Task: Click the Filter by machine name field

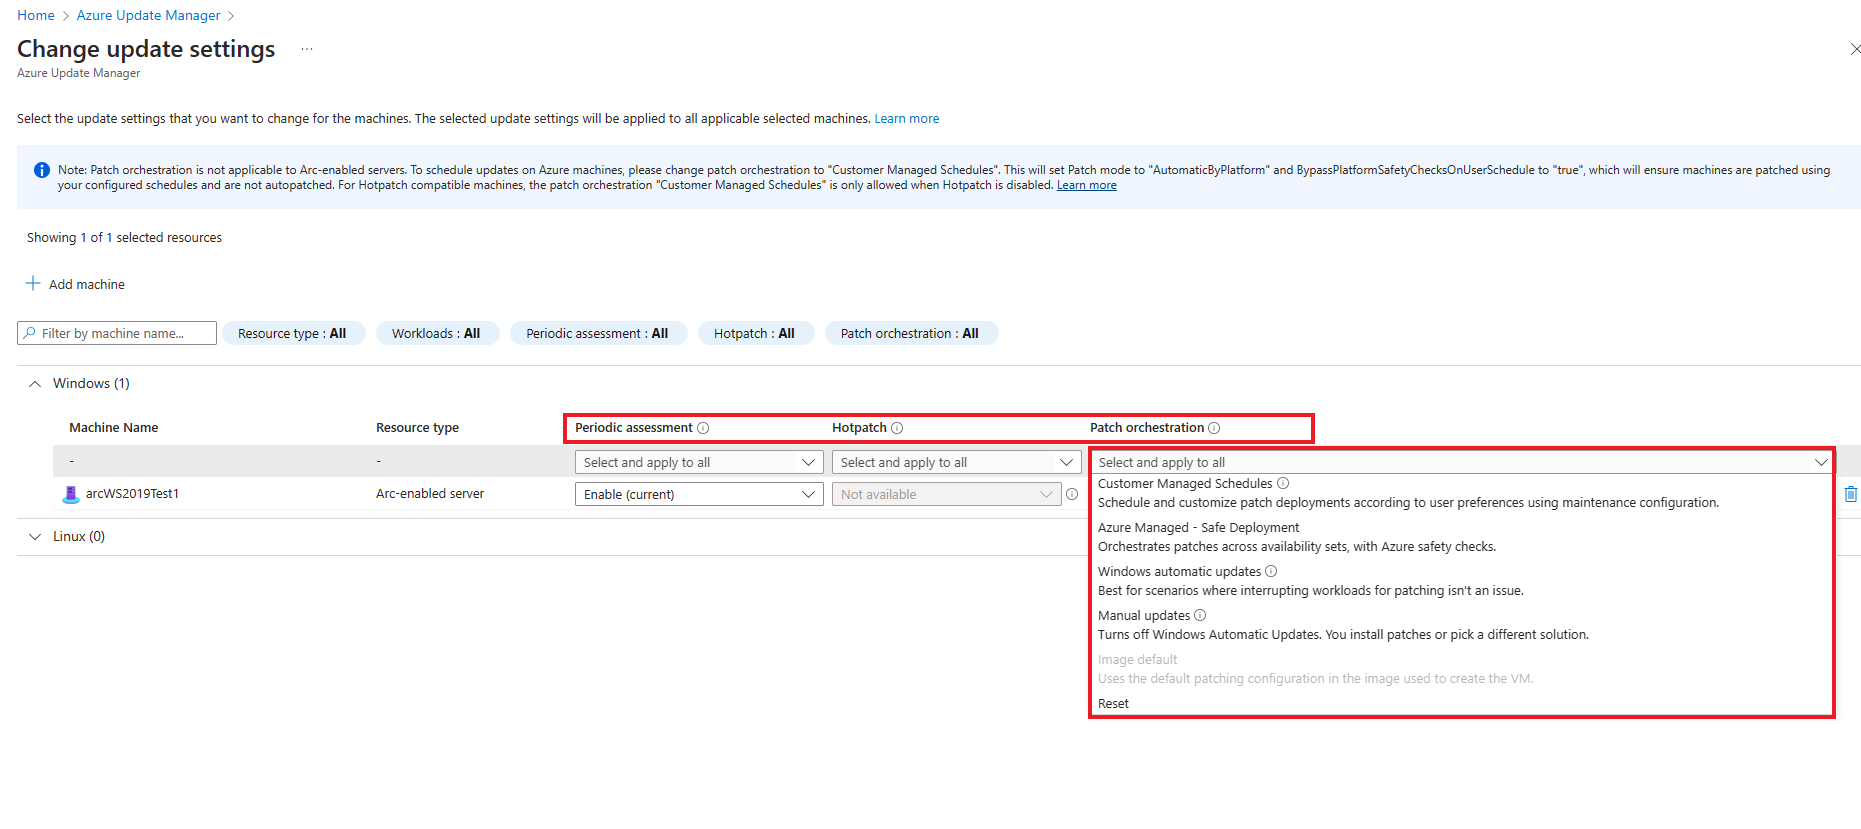Action: point(117,333)
